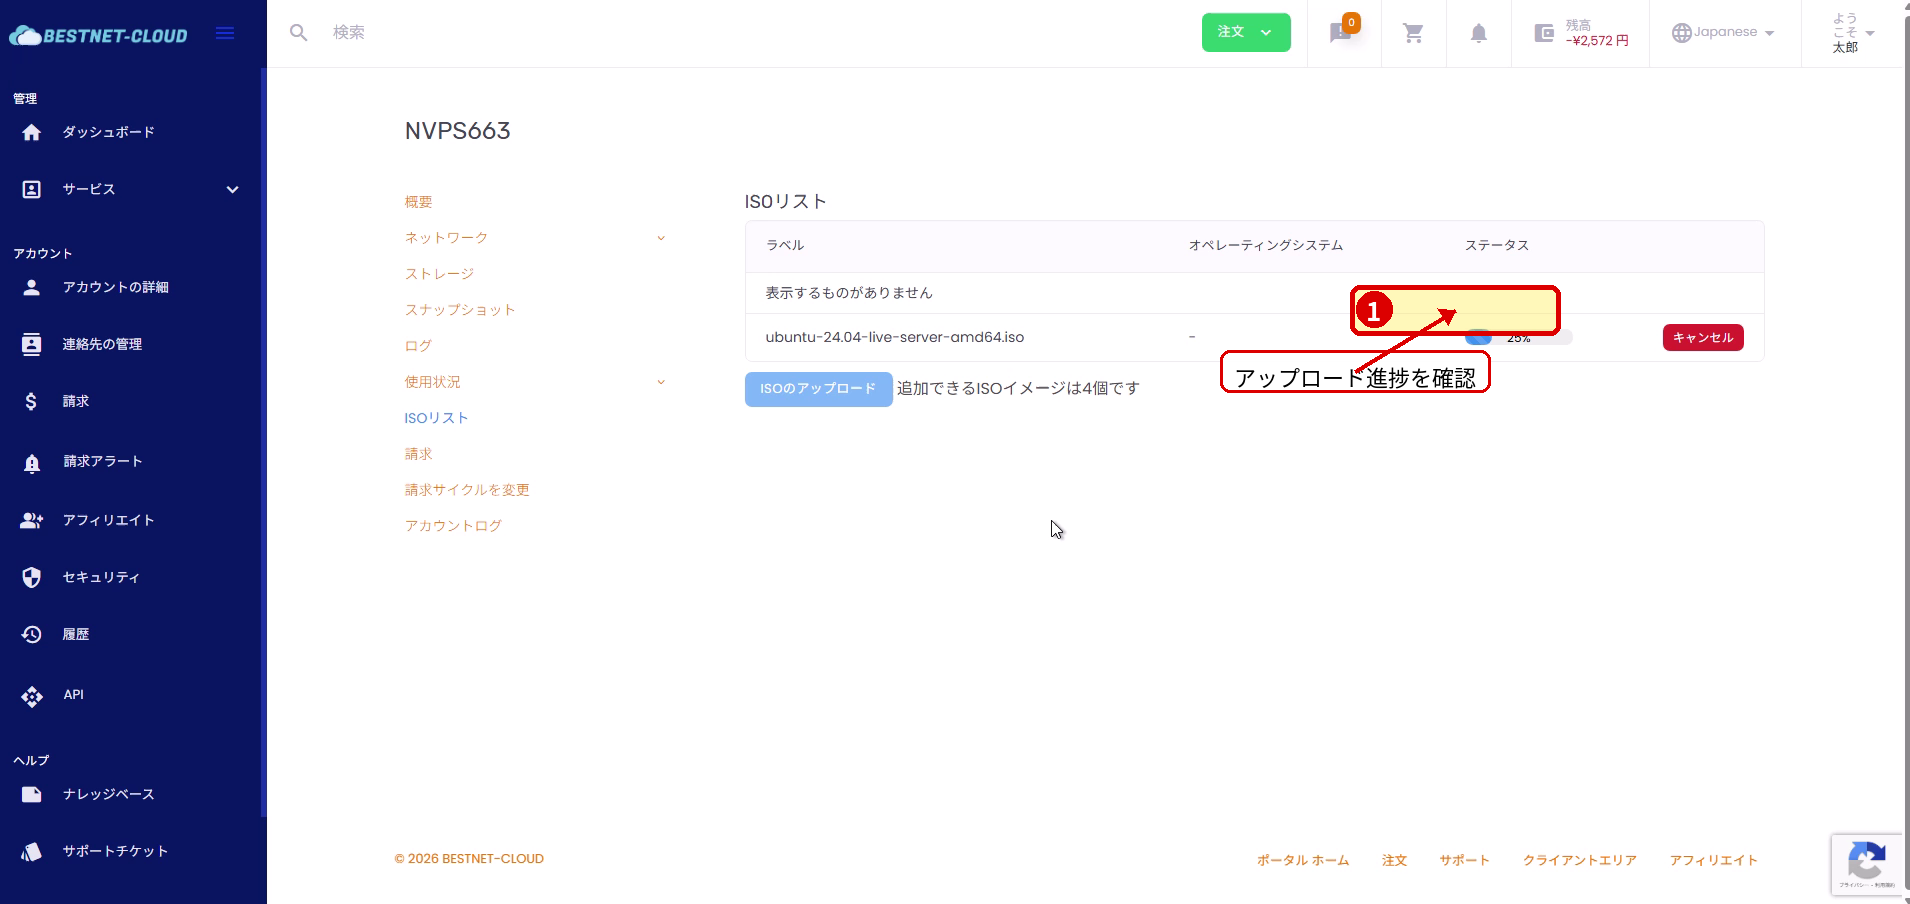The image size is (1910, 904).
Task: Click the search magnifier icon
Action: coord(298,33)
